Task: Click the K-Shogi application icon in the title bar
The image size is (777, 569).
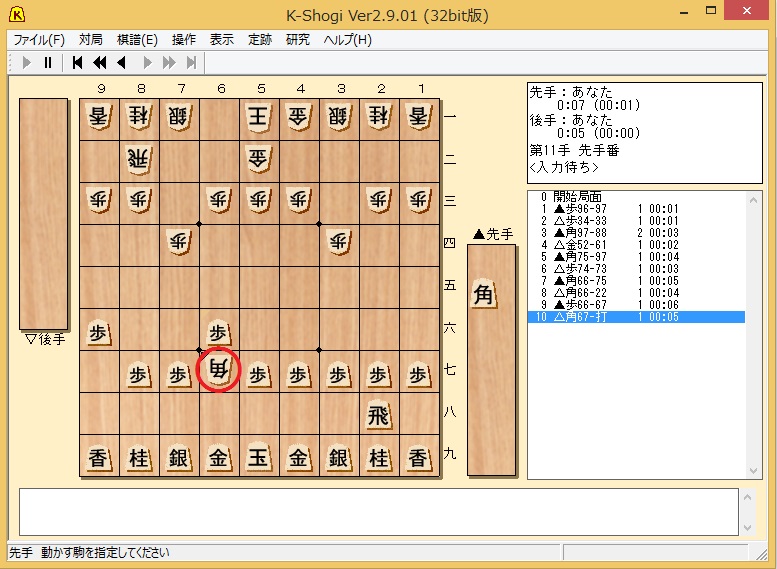Action: [17, 14]
